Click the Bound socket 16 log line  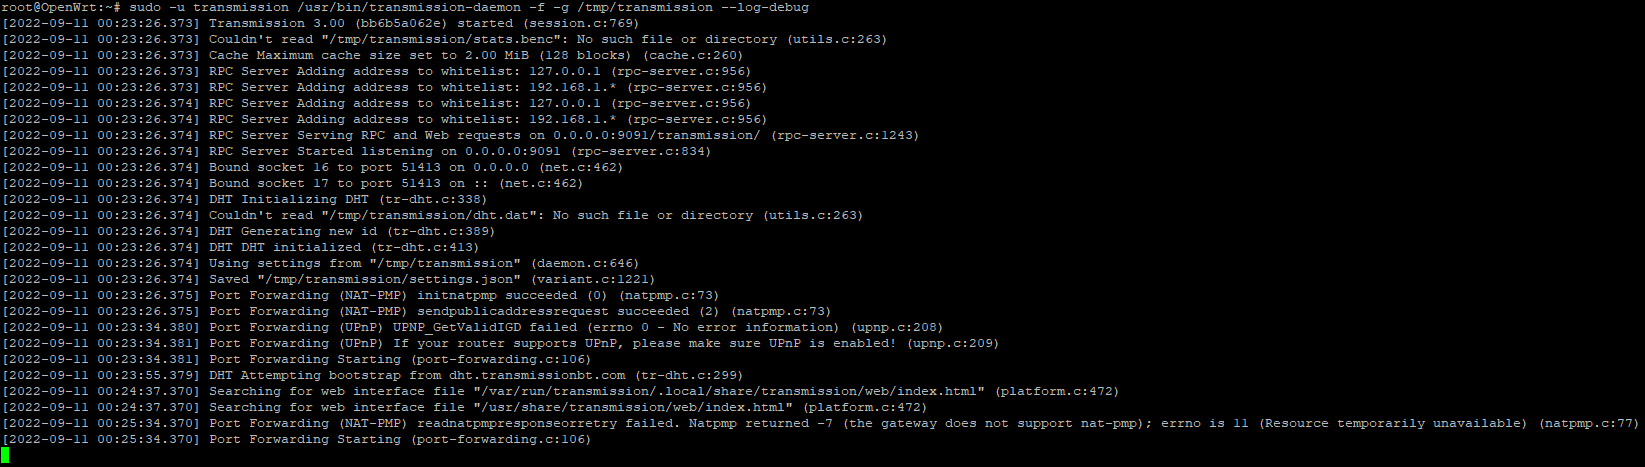312,167
